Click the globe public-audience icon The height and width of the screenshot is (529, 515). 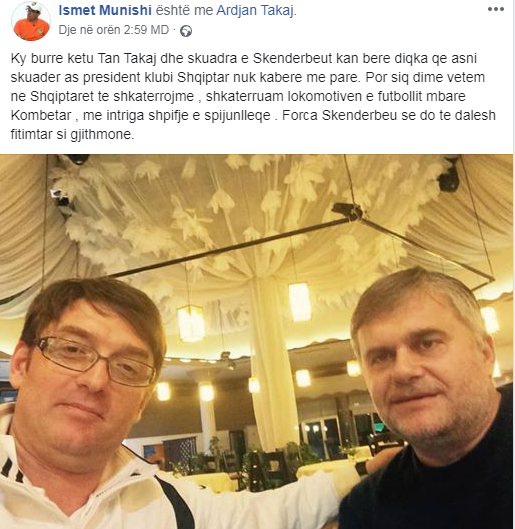coord(186,31)
